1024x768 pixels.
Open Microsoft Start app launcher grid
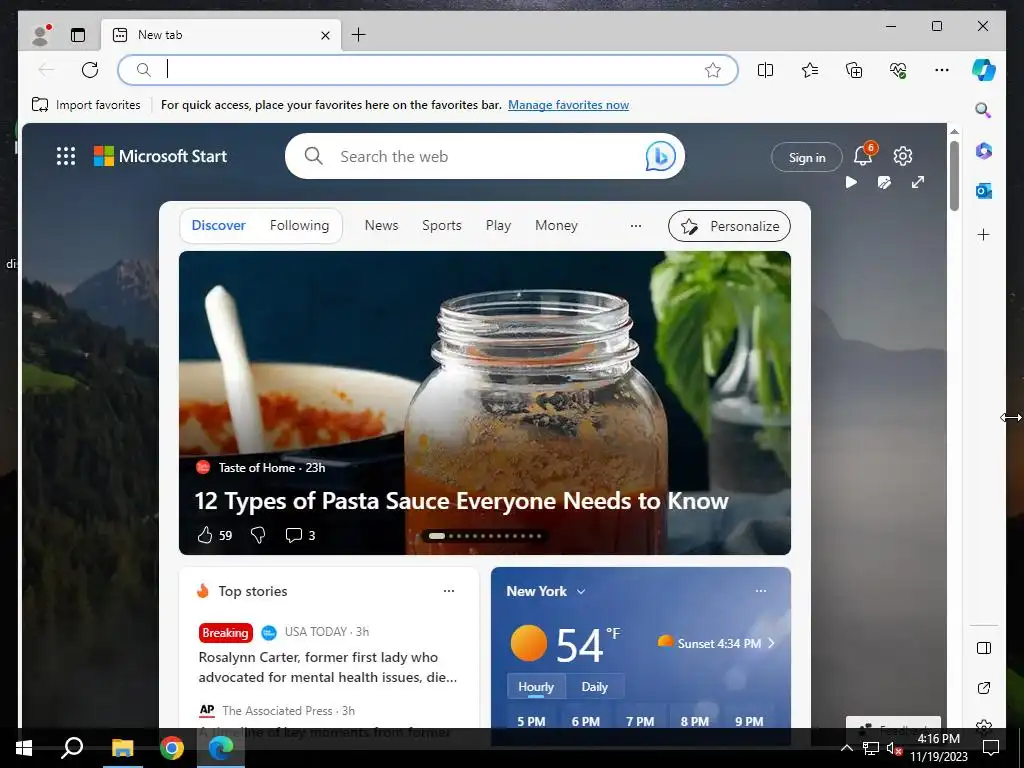pyautogui.click(x=66, y=156)
